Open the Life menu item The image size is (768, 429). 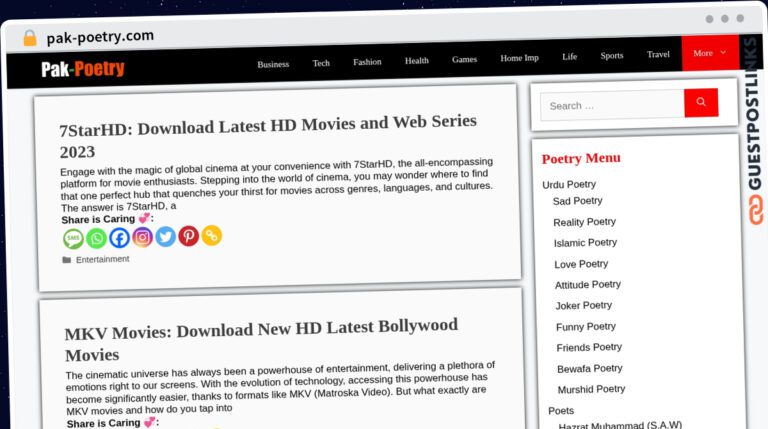tap(569, 57)
